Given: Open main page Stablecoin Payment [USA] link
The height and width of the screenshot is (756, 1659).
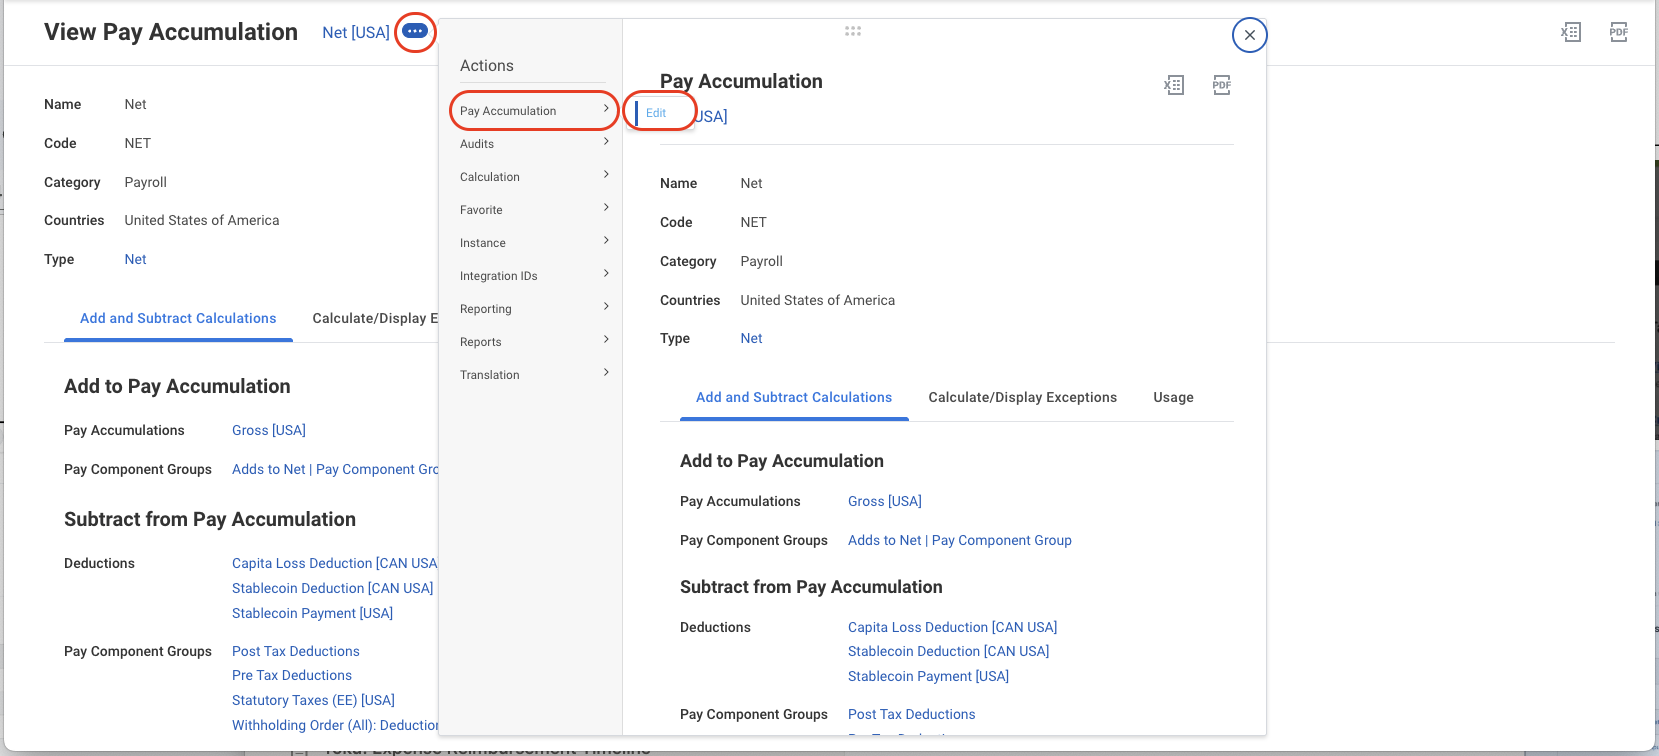Looking at the screenshot, I should 312,613.
